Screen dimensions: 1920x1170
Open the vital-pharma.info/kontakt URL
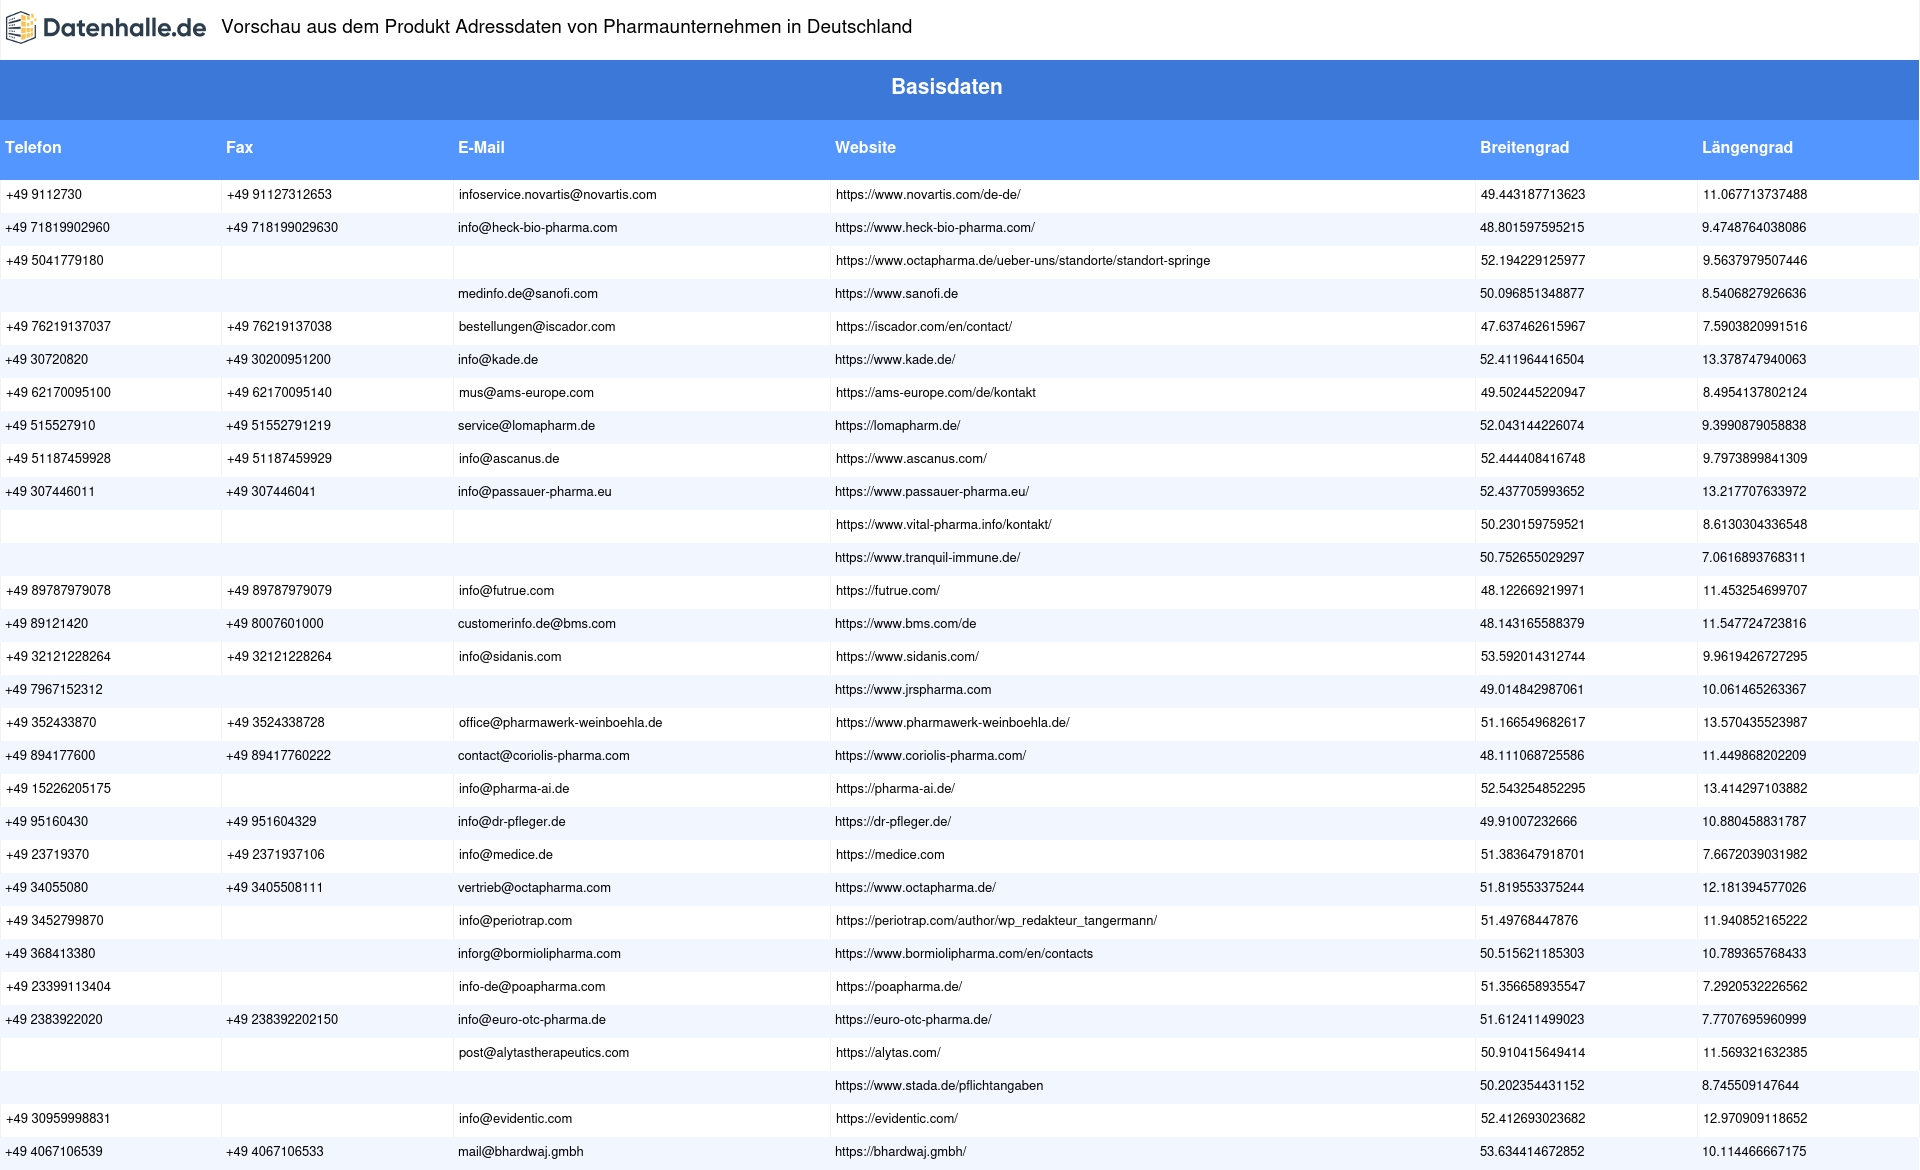[x=944, y=525]
